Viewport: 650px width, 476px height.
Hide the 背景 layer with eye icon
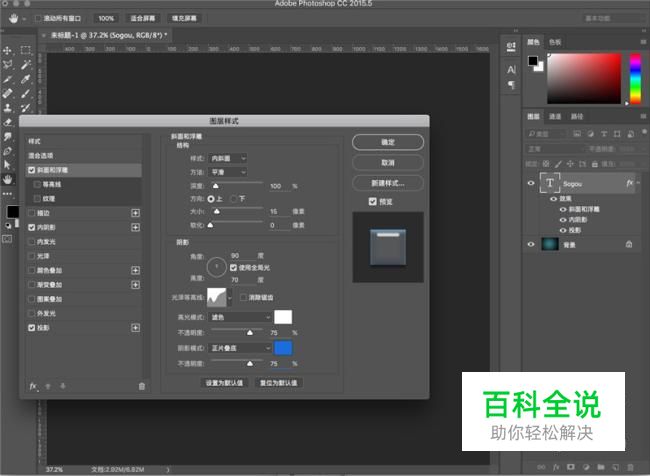coord(531,245)
